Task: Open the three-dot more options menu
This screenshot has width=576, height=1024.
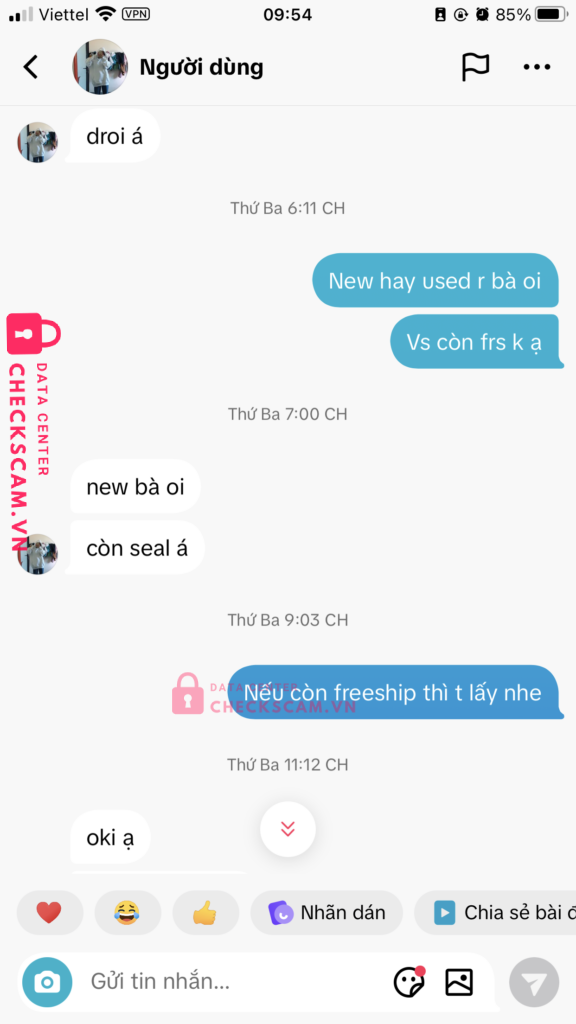Action: click(x=537, y=67)
